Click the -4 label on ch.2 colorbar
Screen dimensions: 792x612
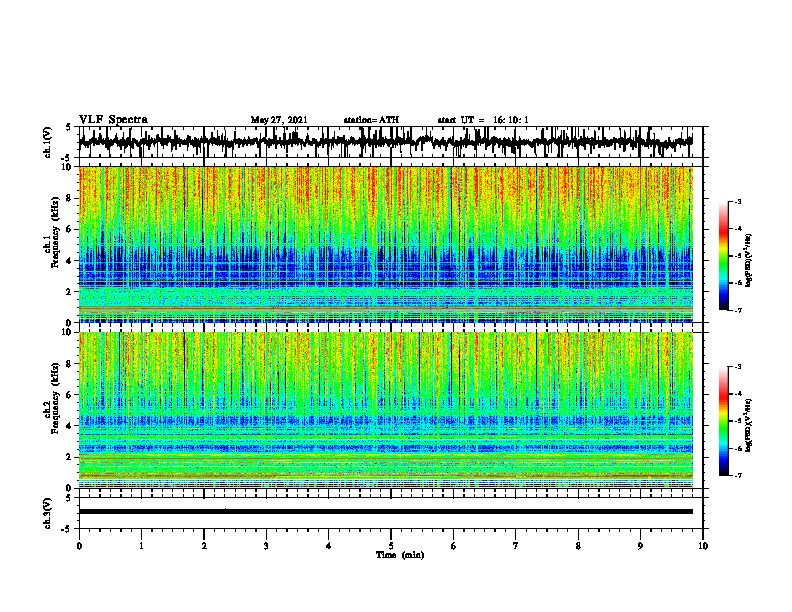pos(737,394)
